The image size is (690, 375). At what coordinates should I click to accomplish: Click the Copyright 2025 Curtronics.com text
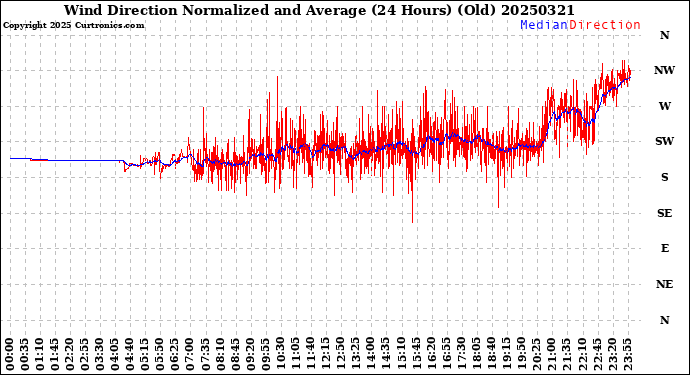(x=73, y=26)
